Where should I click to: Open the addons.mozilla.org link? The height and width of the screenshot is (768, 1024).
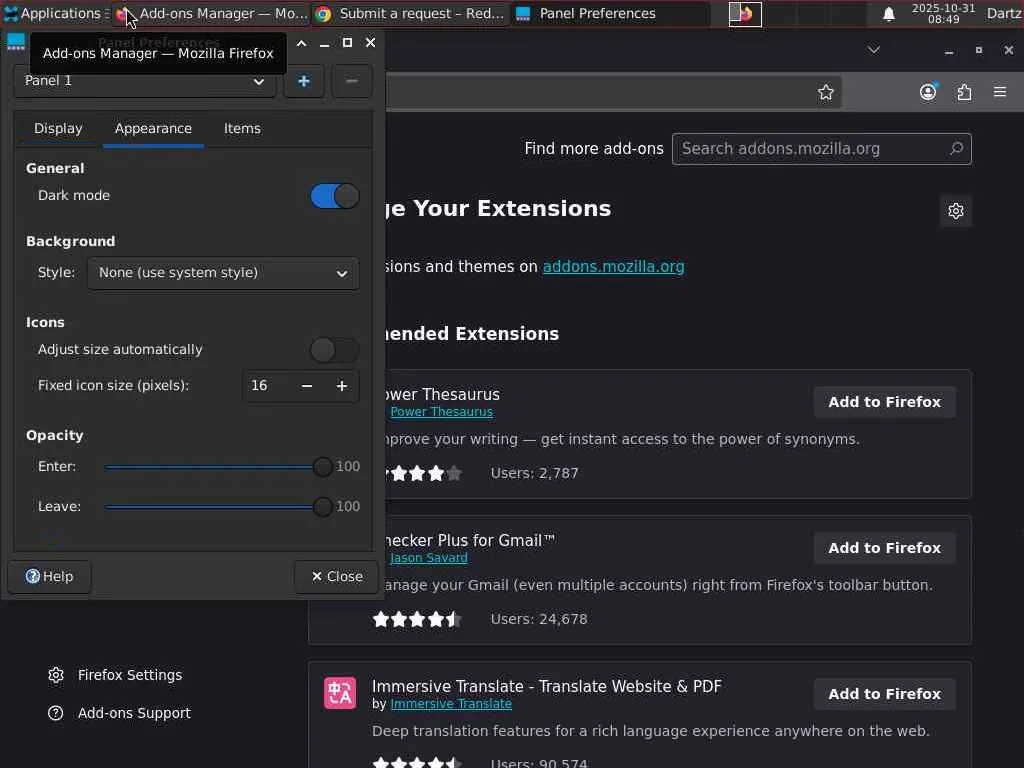(613, 267)
